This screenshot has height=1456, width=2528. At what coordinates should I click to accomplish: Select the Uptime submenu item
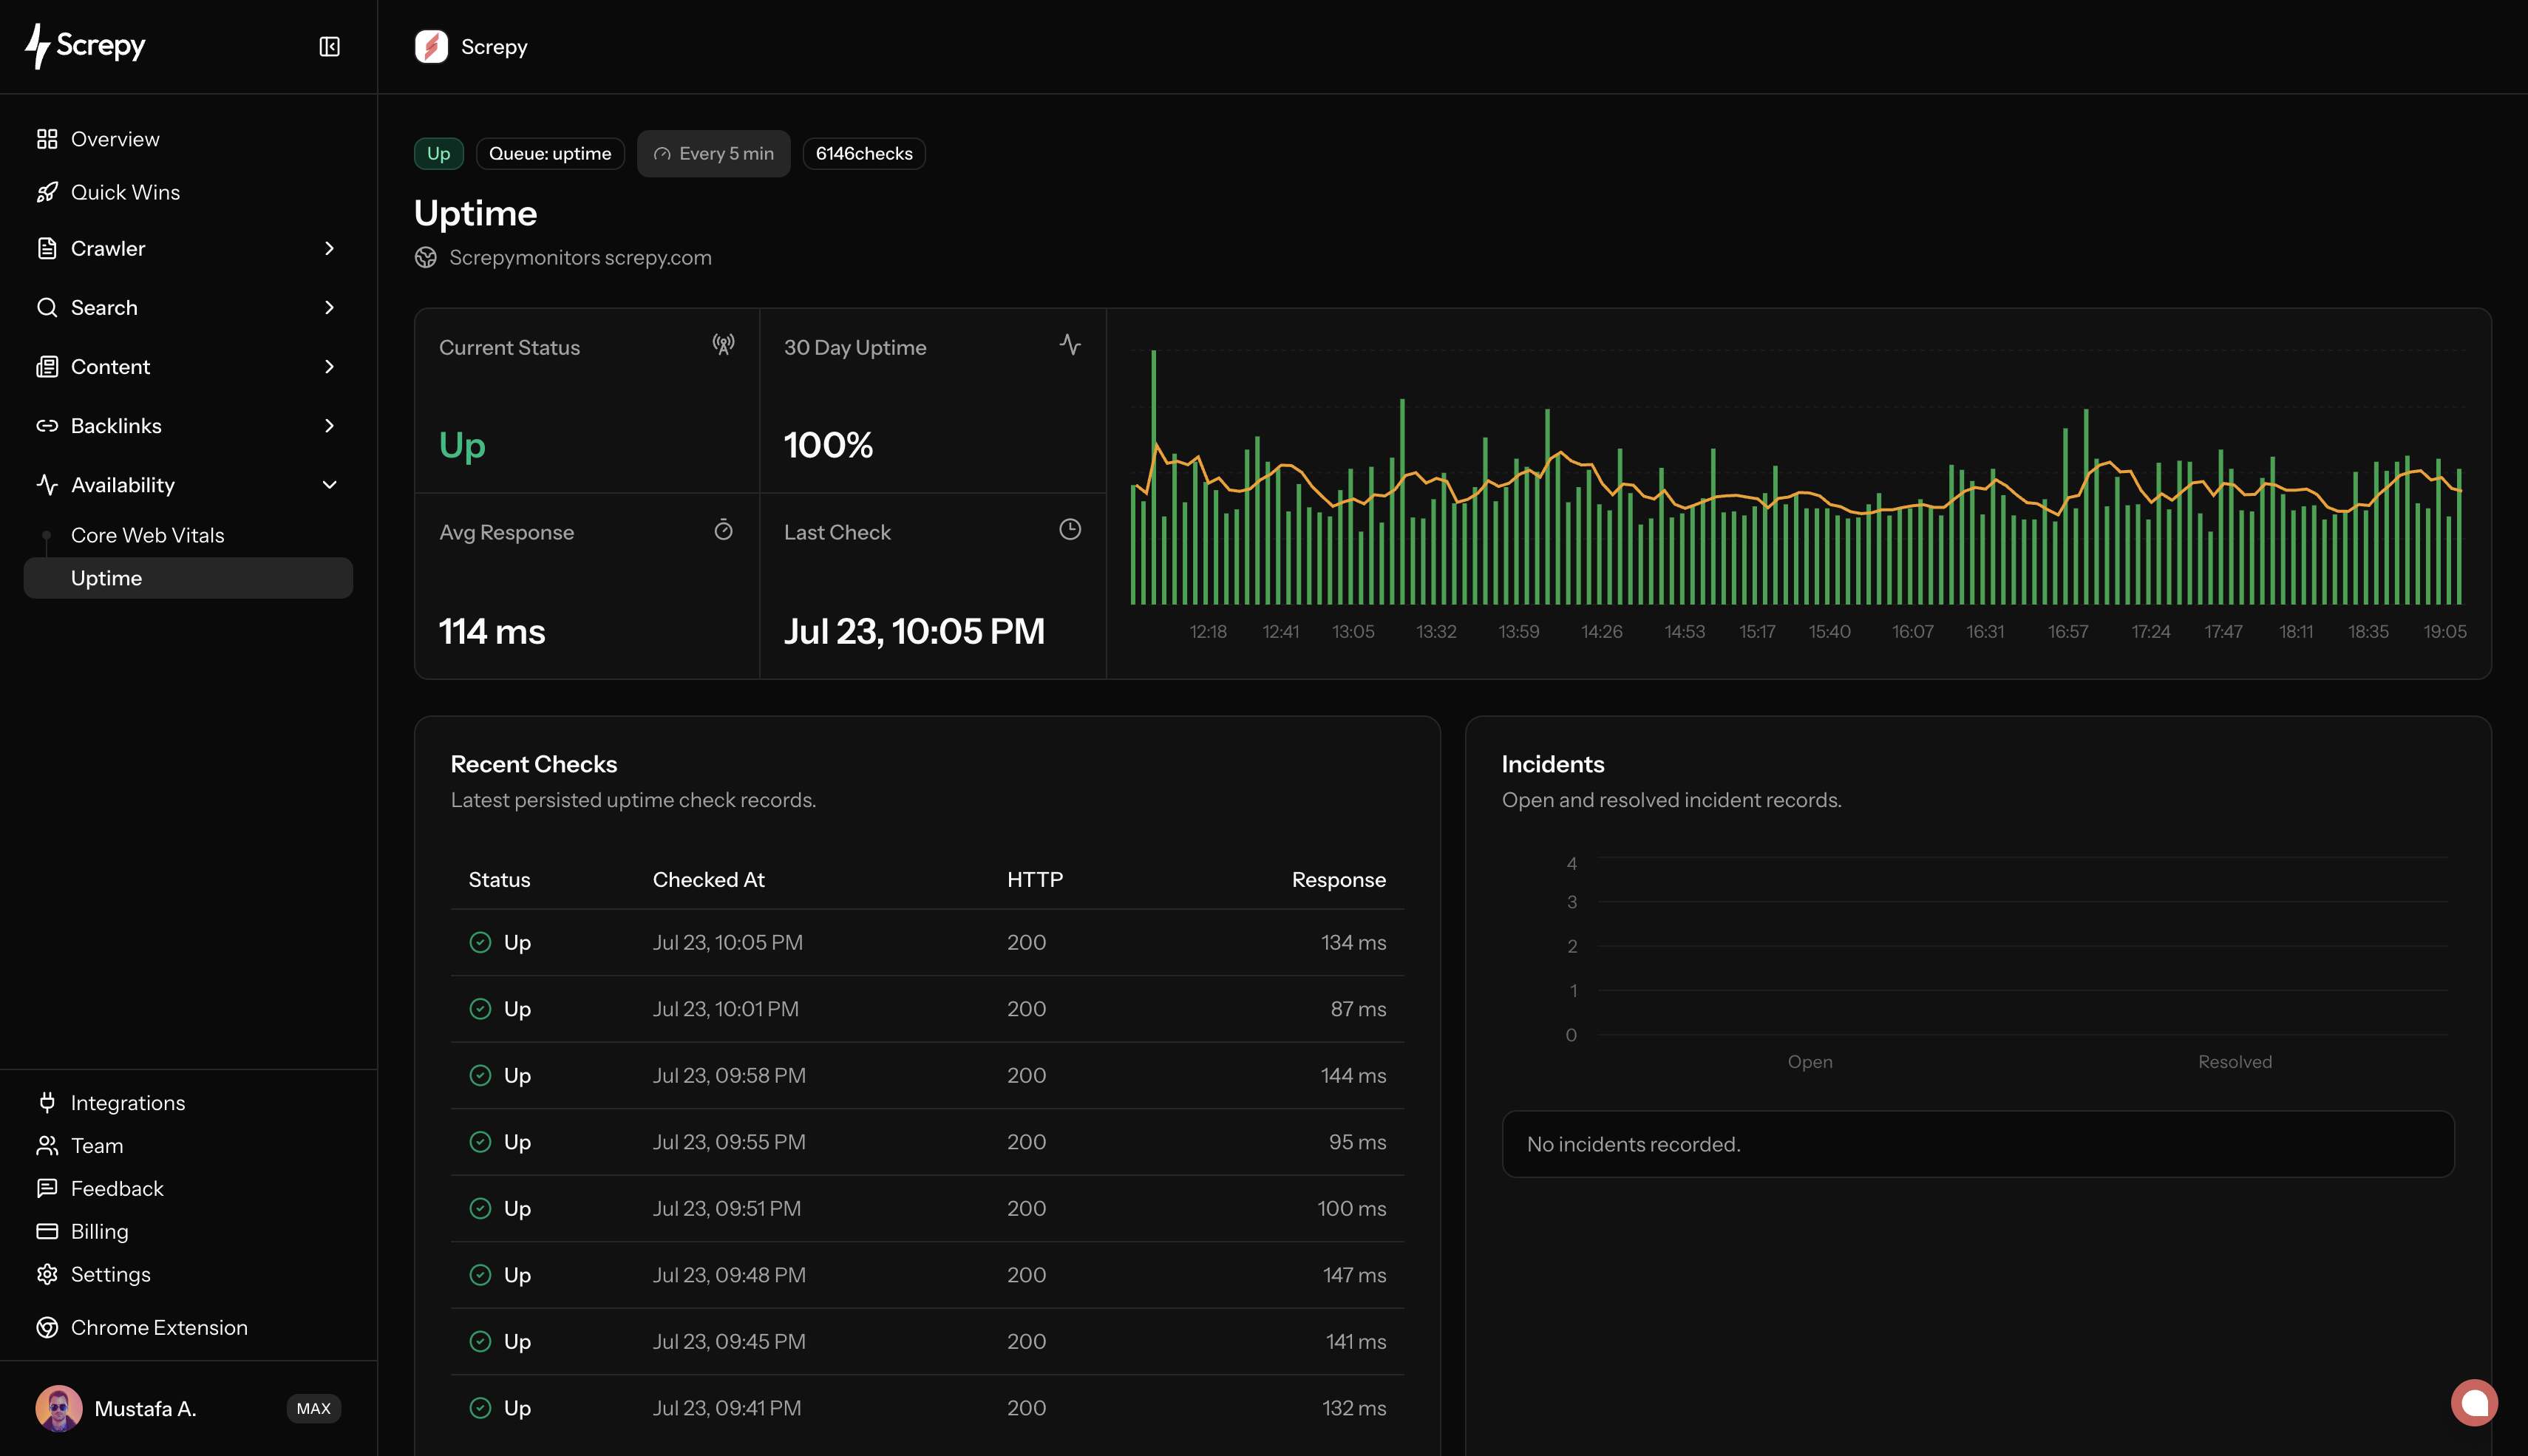coord(188,578)
